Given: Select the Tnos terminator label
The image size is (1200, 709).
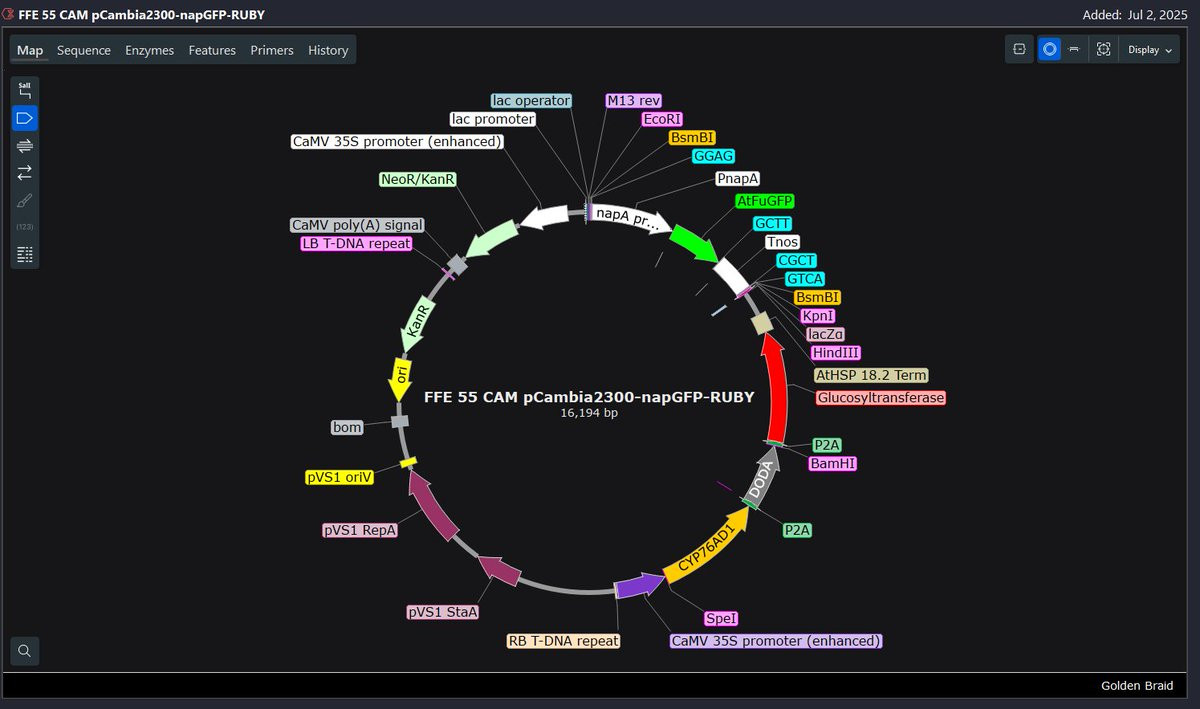Looking at the screenshot, I should [x=782, y=242].
